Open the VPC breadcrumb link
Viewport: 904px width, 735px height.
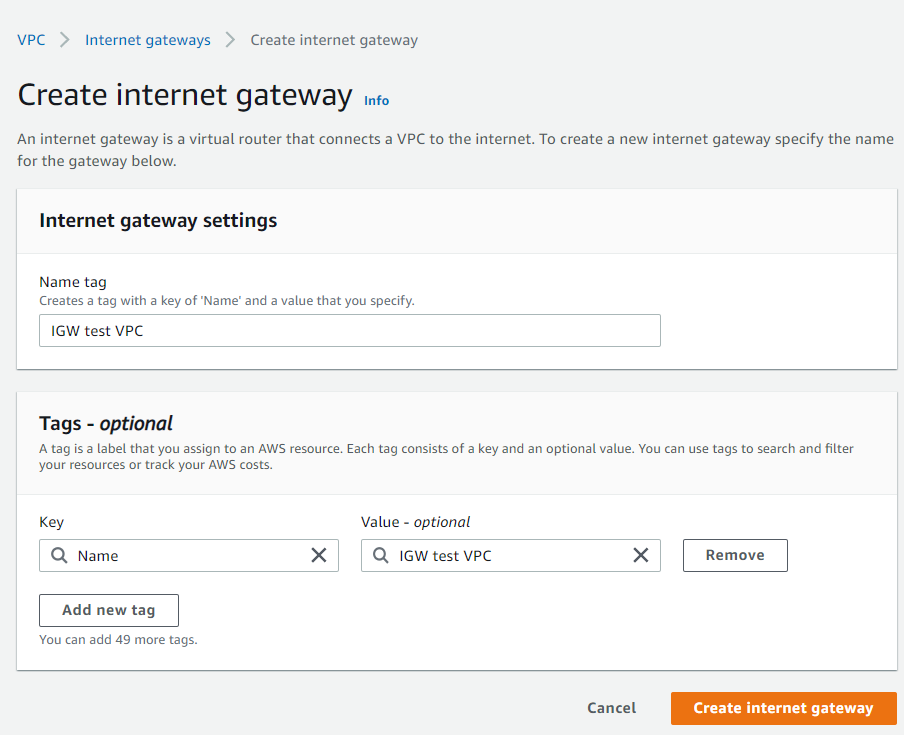pyautogui.click(x=31, y=40)
